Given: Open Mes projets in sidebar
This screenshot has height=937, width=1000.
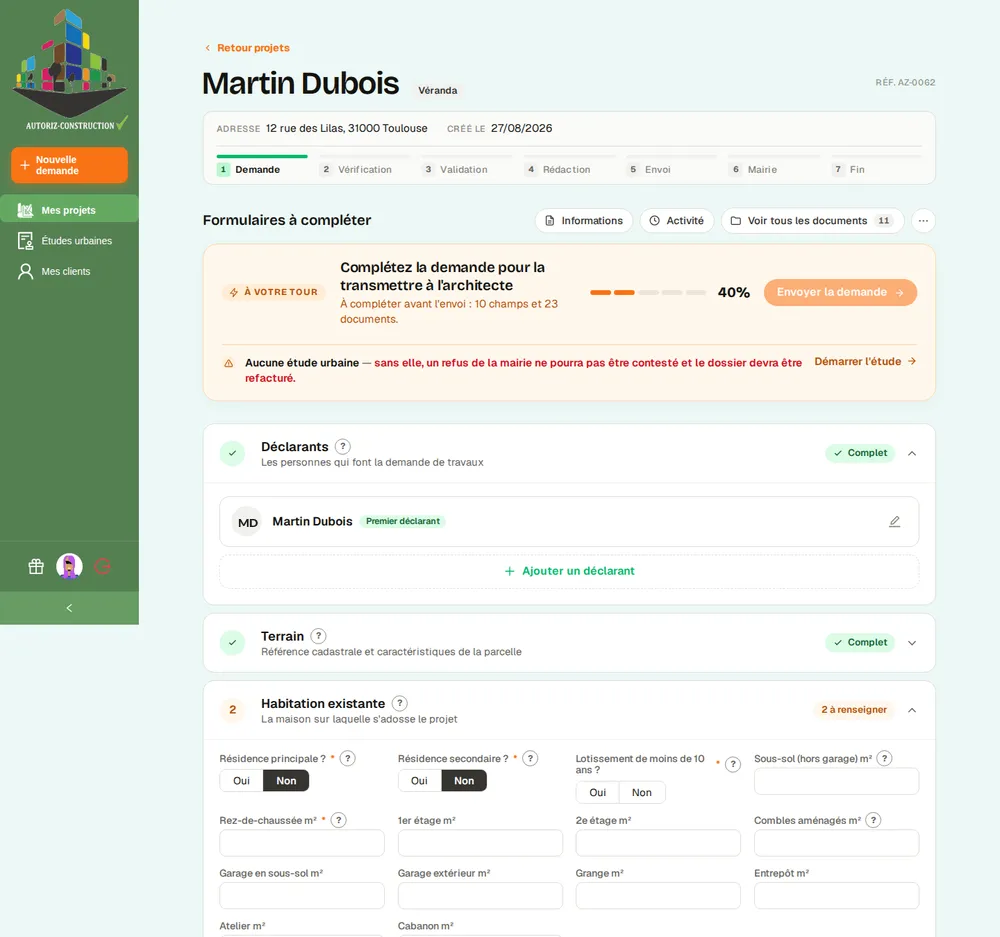Looking at the screenshot, I should coord(70,210).
